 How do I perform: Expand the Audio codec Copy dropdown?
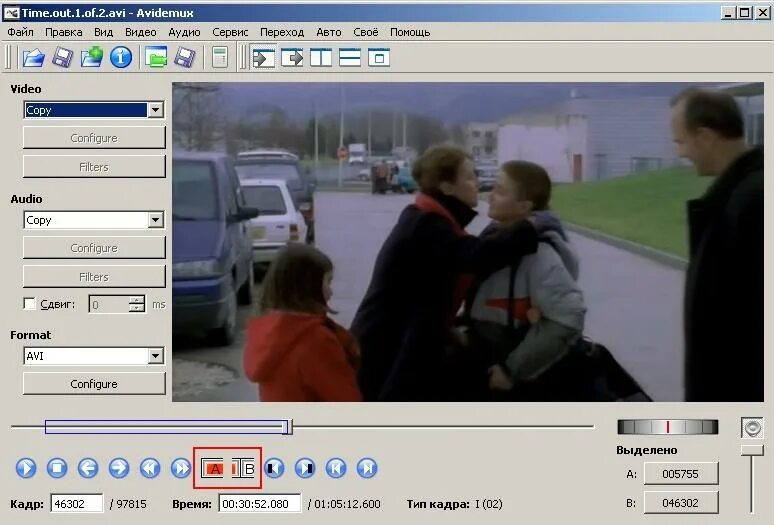[x=155, y=220]
